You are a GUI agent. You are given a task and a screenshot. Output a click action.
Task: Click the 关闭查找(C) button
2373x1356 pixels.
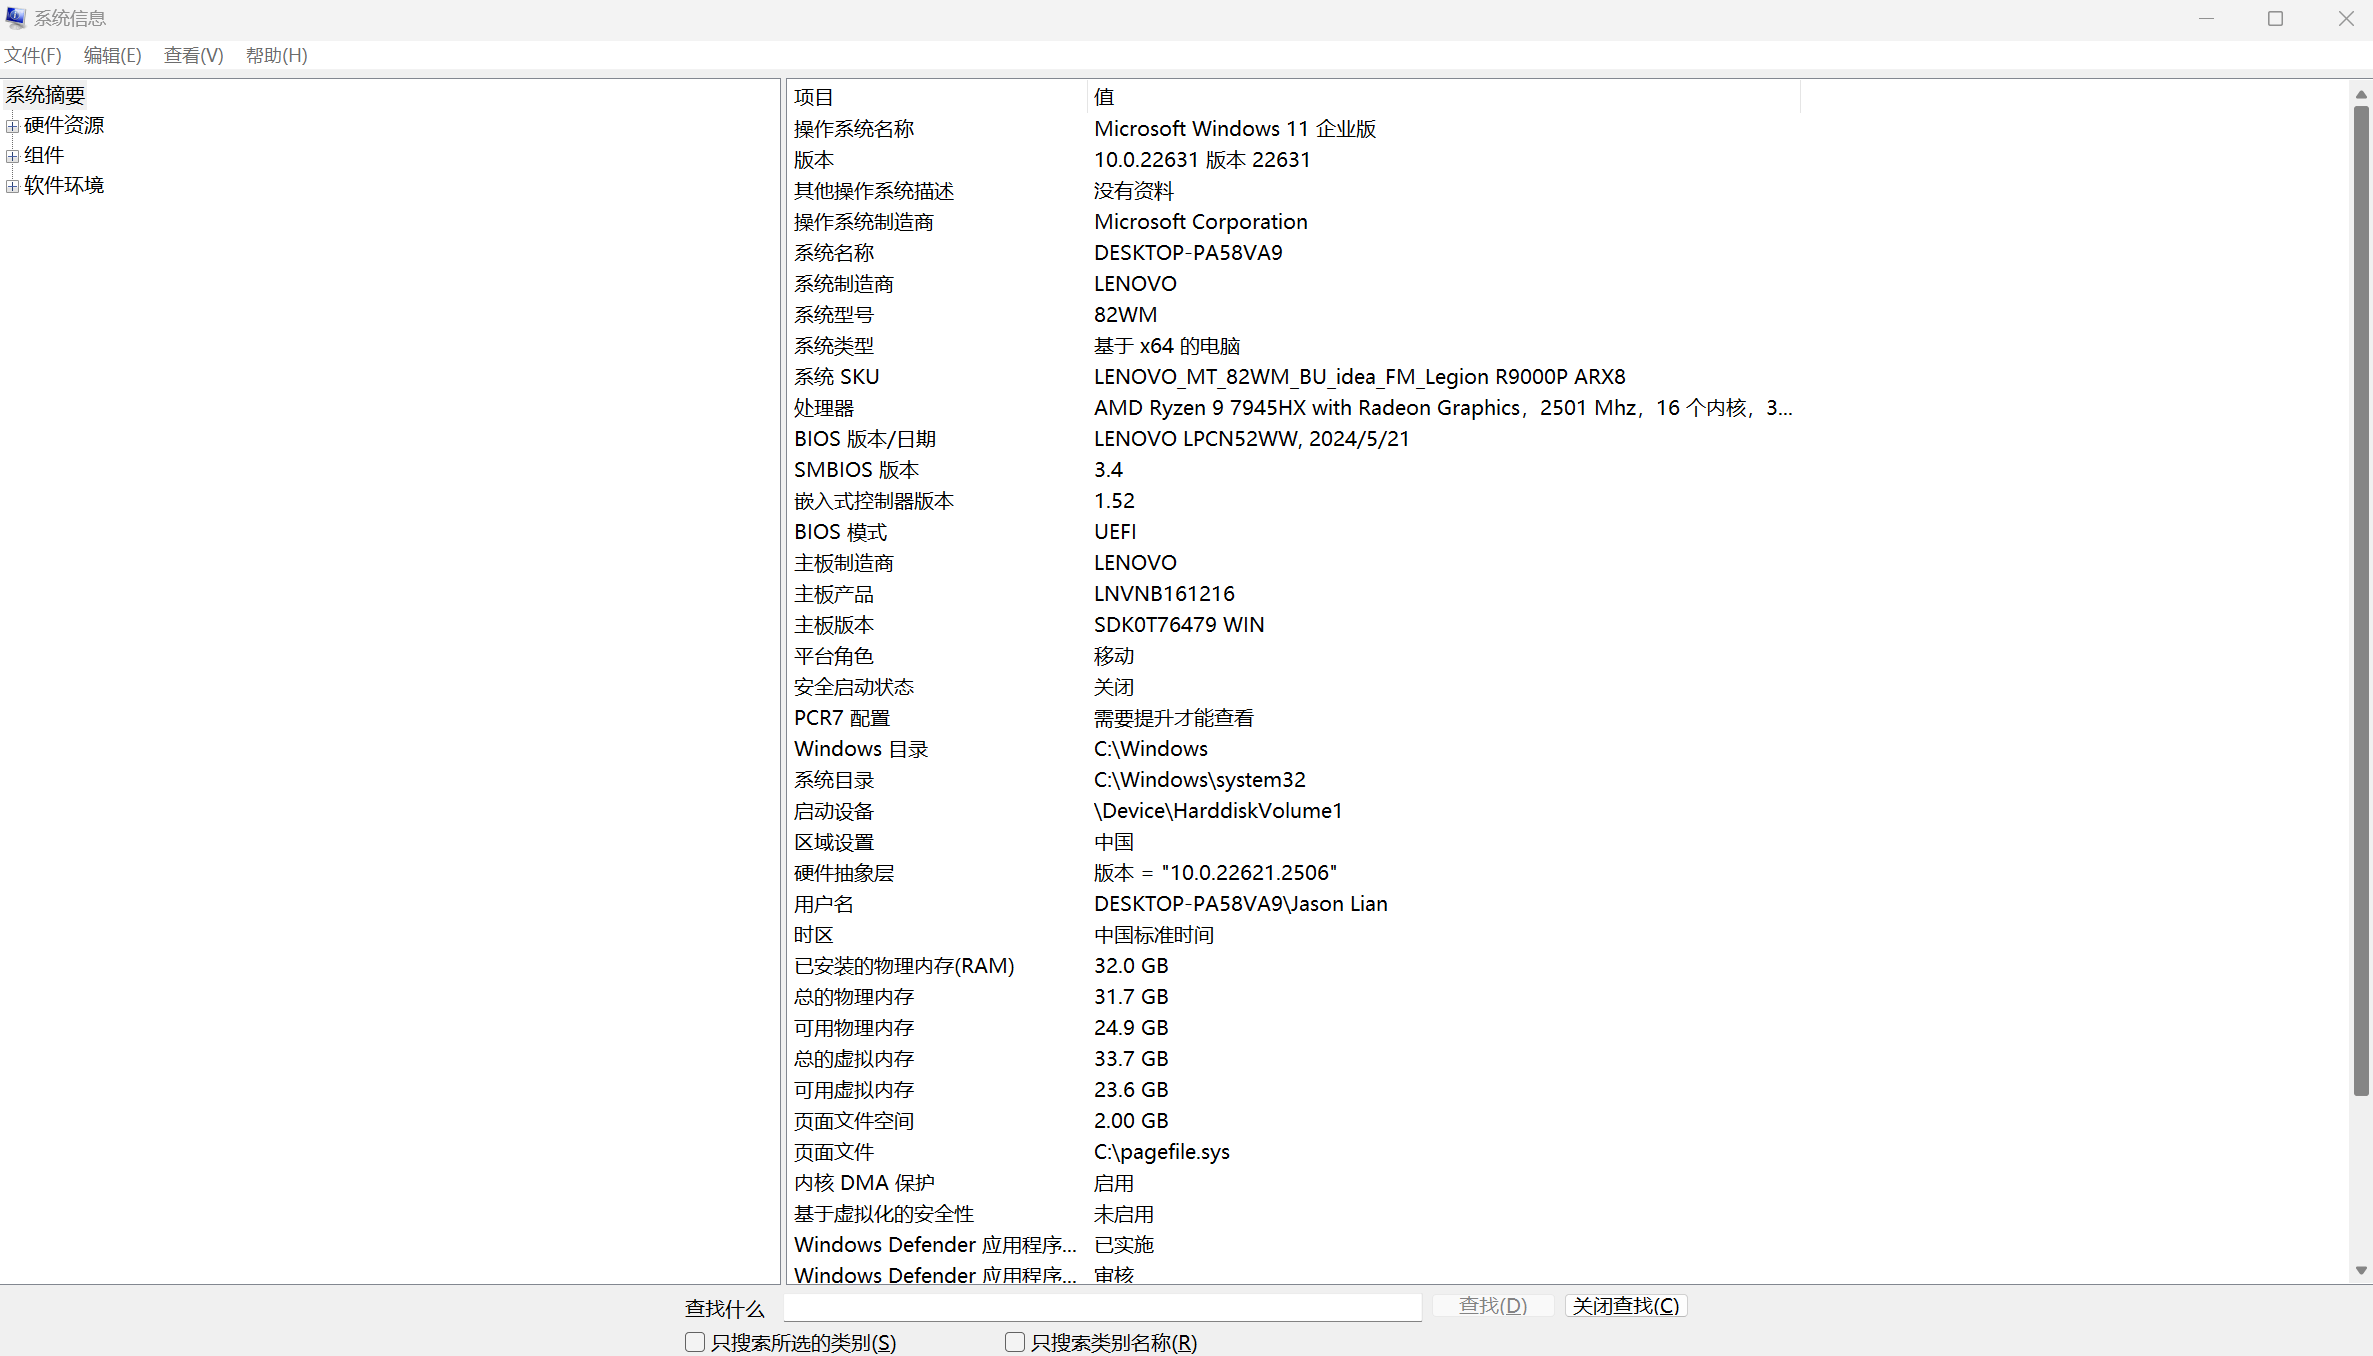click(1626, 1306)
